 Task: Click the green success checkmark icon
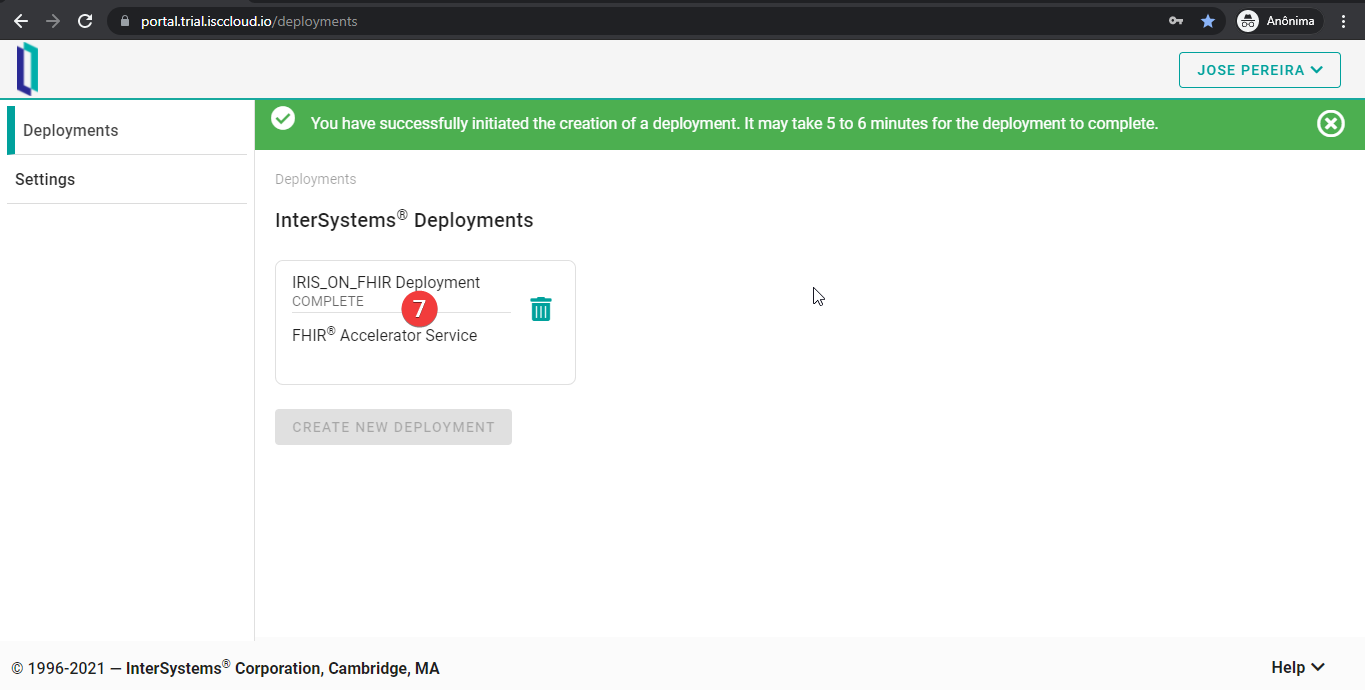coord(283,119)
